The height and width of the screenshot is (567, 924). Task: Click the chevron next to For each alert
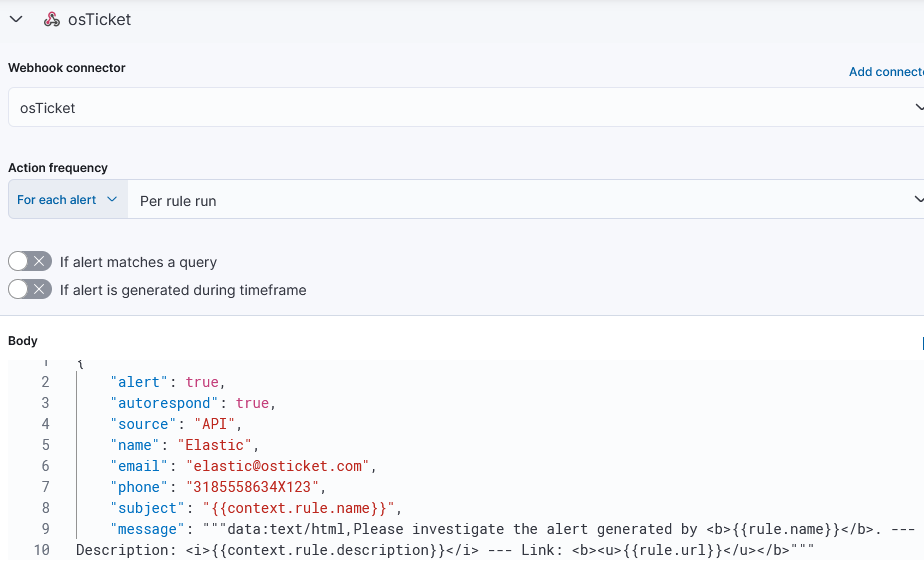click(x=111, y=200)
